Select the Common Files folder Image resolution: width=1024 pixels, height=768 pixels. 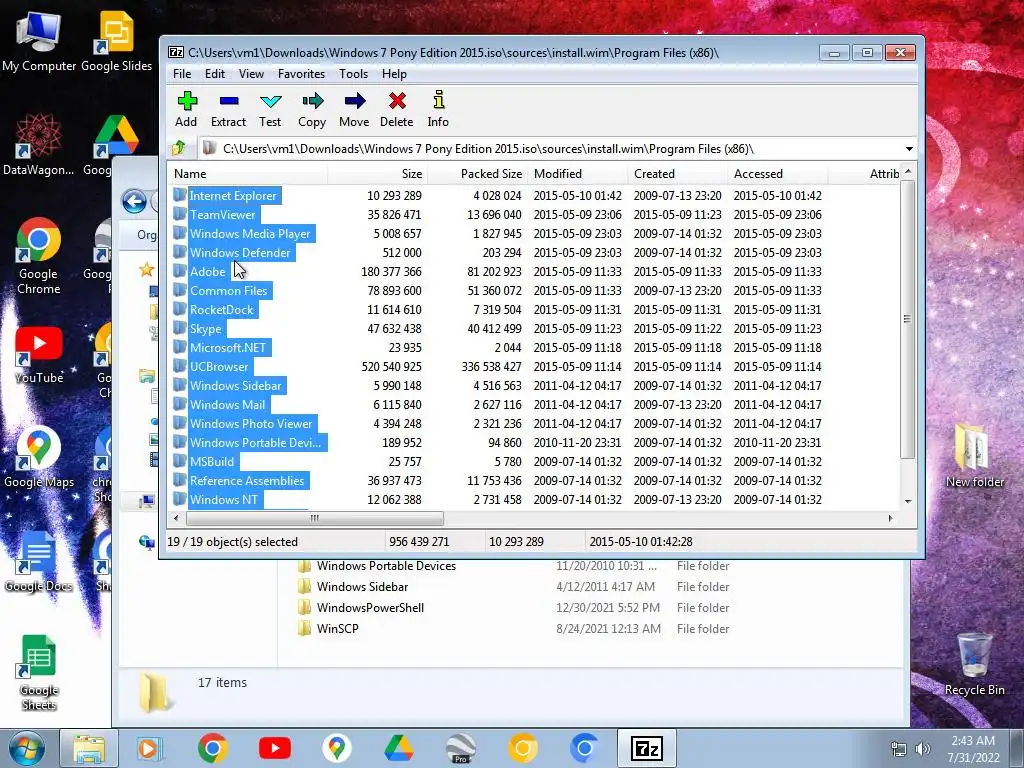pyautogui.click(x=221, y=290)
